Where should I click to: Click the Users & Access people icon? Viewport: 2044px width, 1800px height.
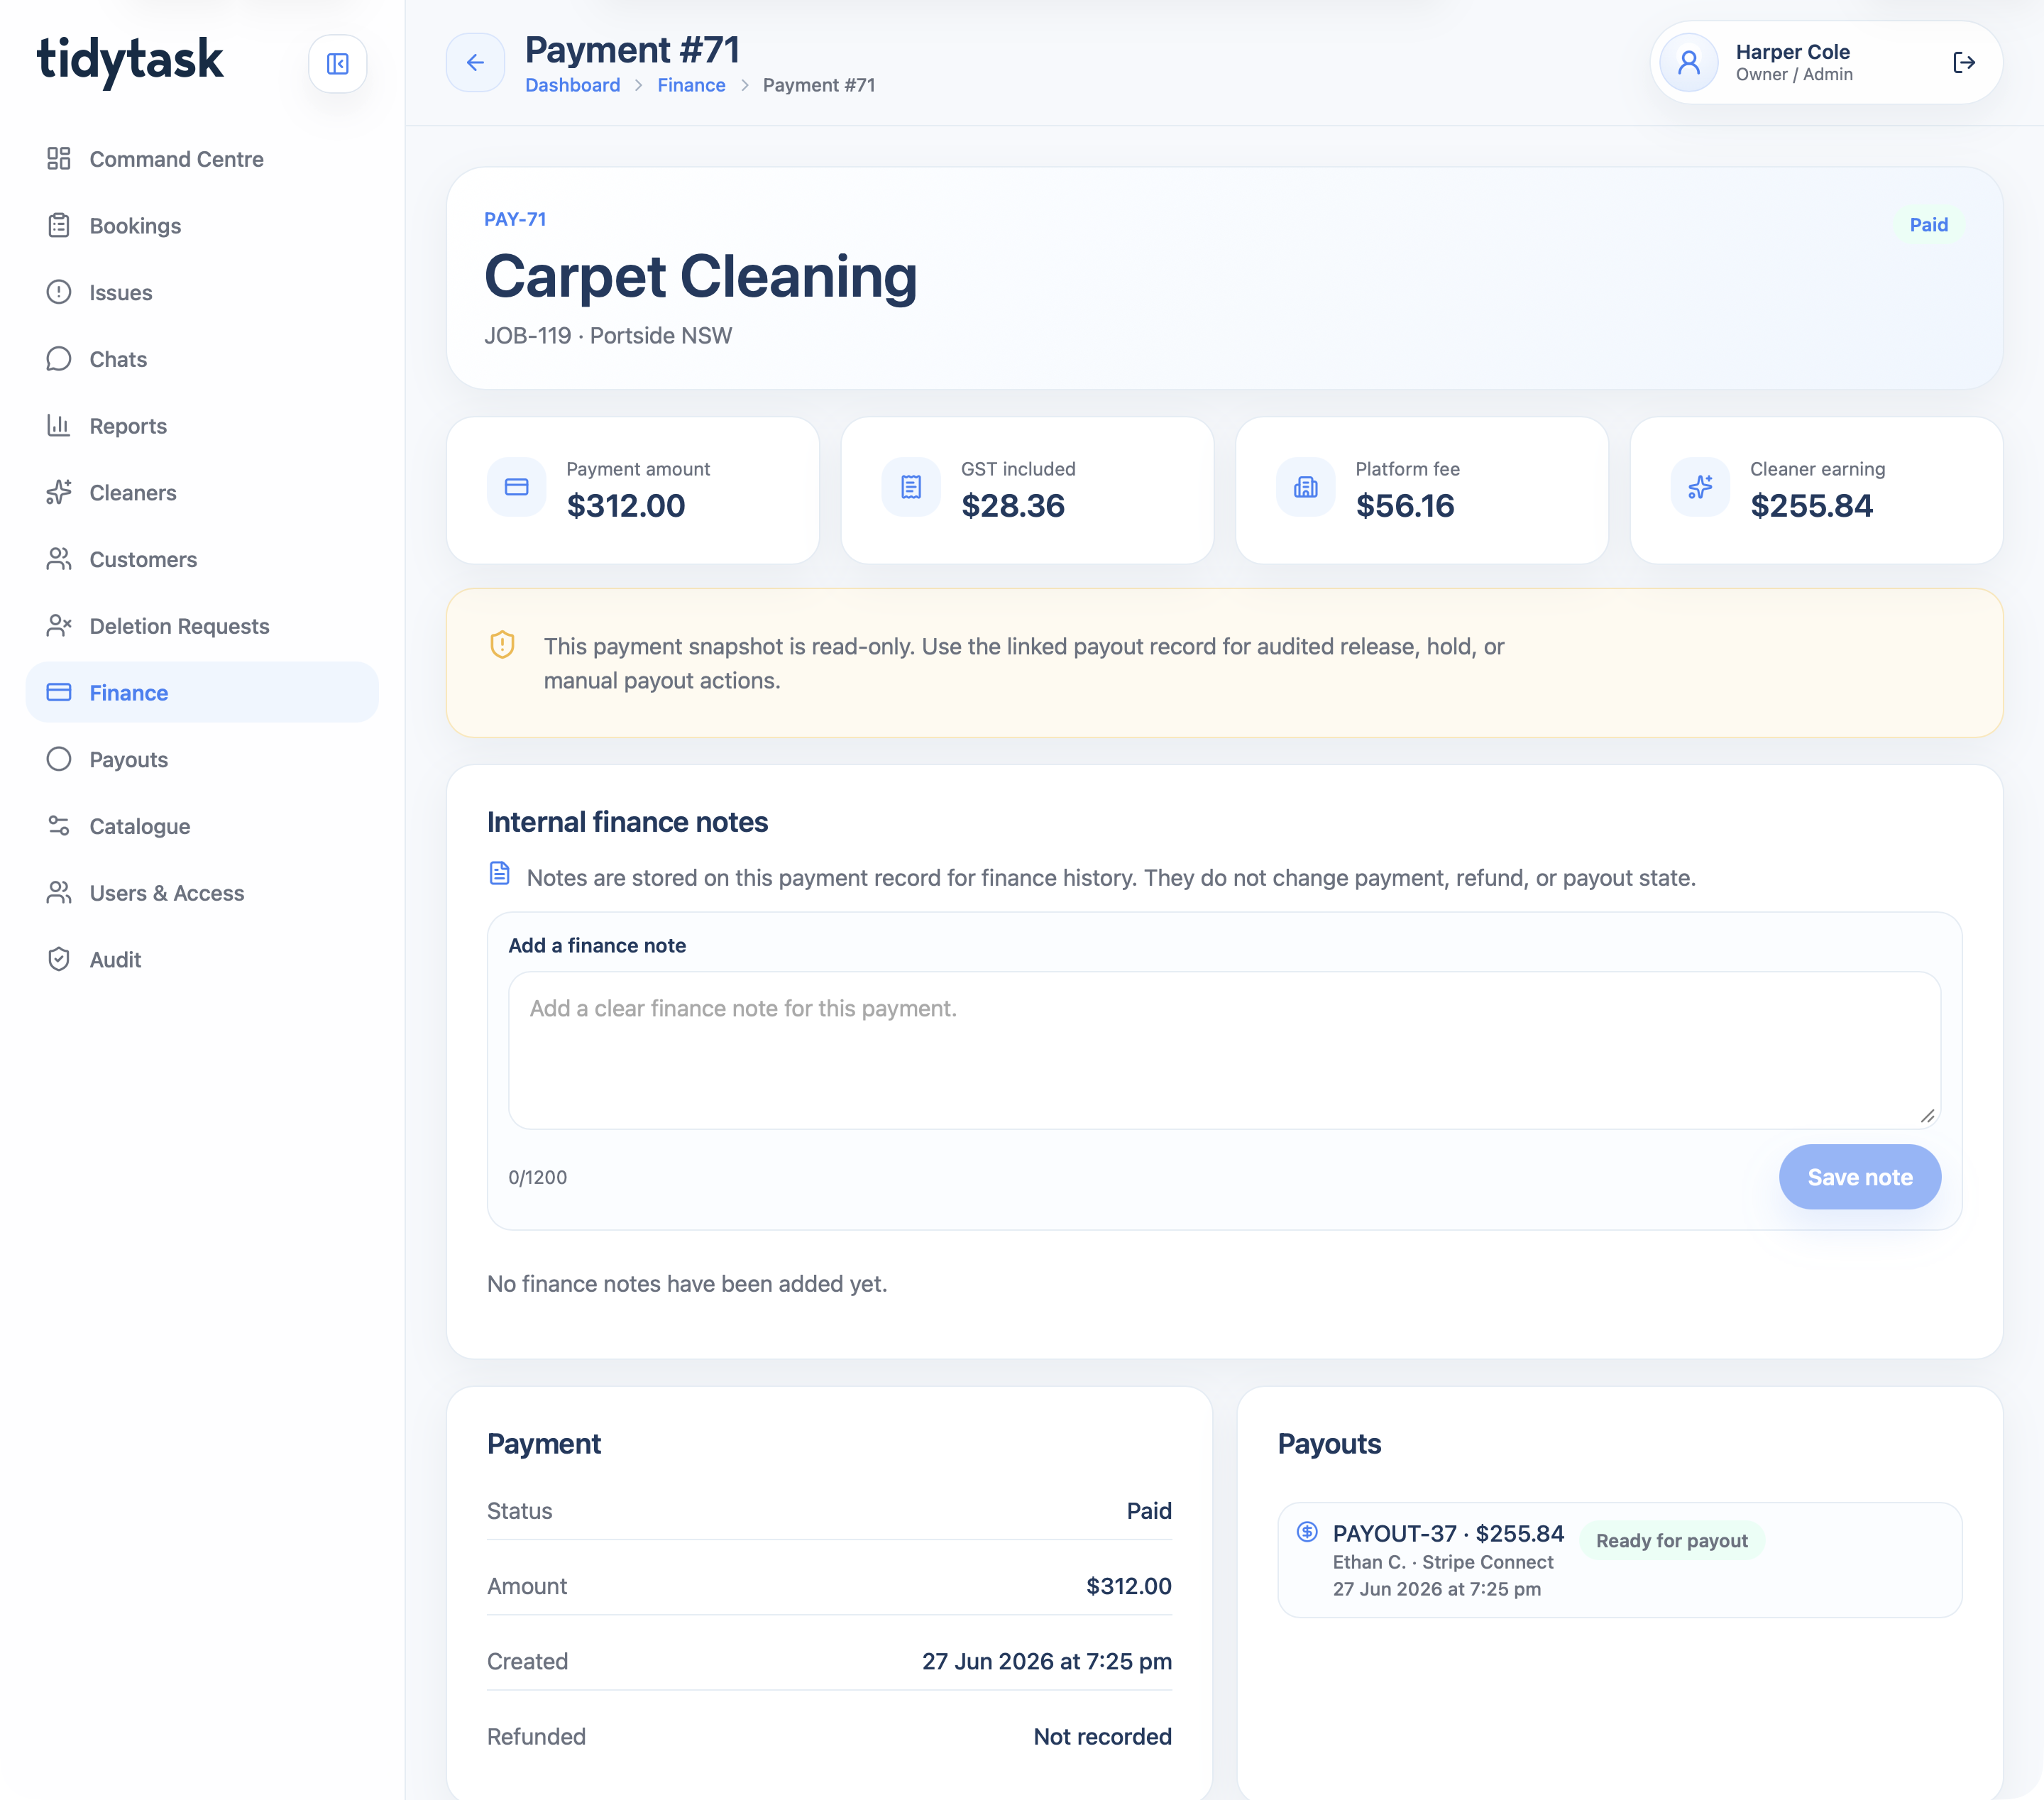59,892
